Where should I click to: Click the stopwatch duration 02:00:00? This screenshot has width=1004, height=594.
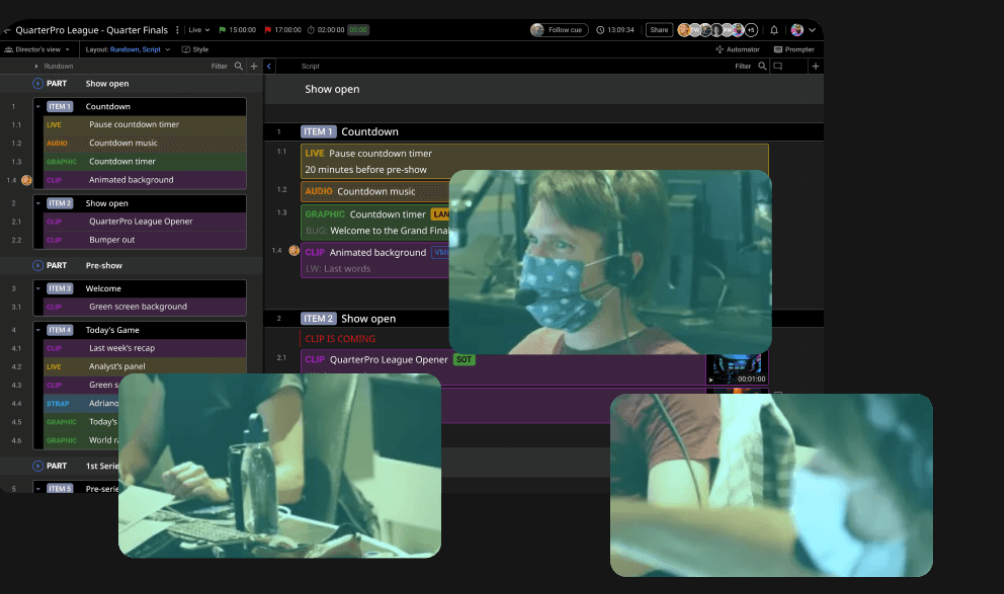point(326,30)
